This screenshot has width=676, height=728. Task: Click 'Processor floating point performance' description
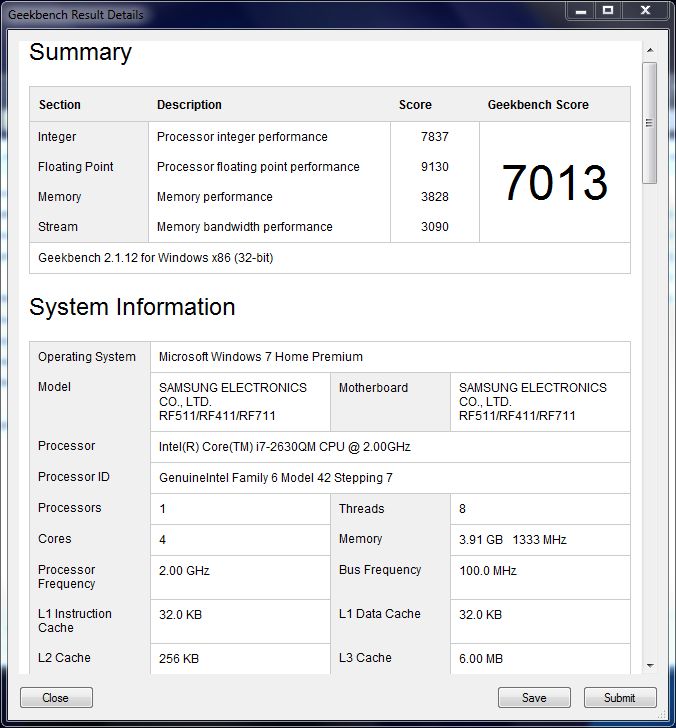pos(258,167)
